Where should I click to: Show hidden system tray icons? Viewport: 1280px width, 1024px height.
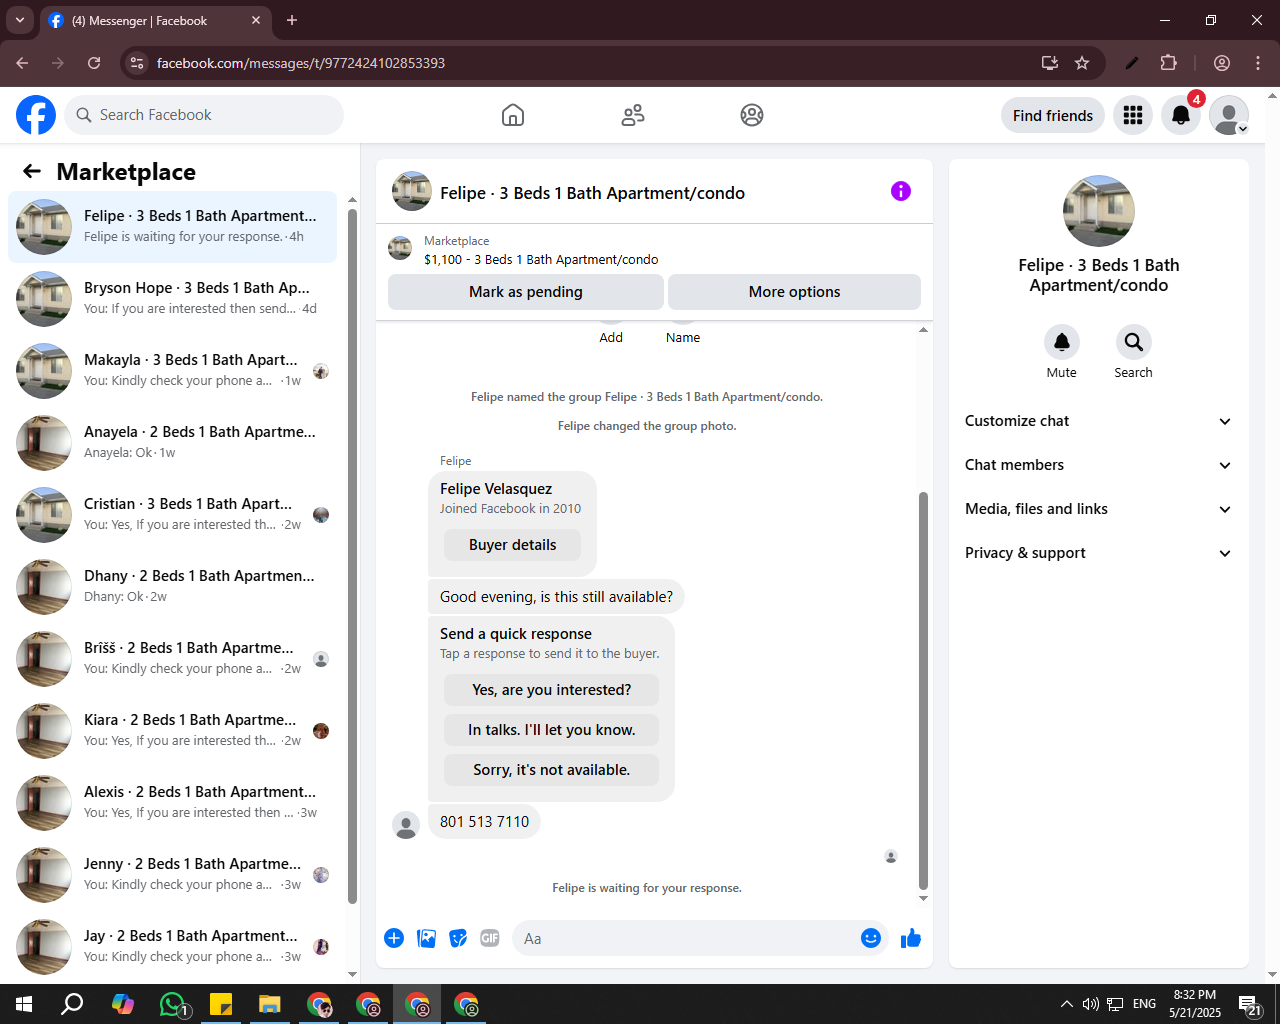[x=1066, y=1004]
